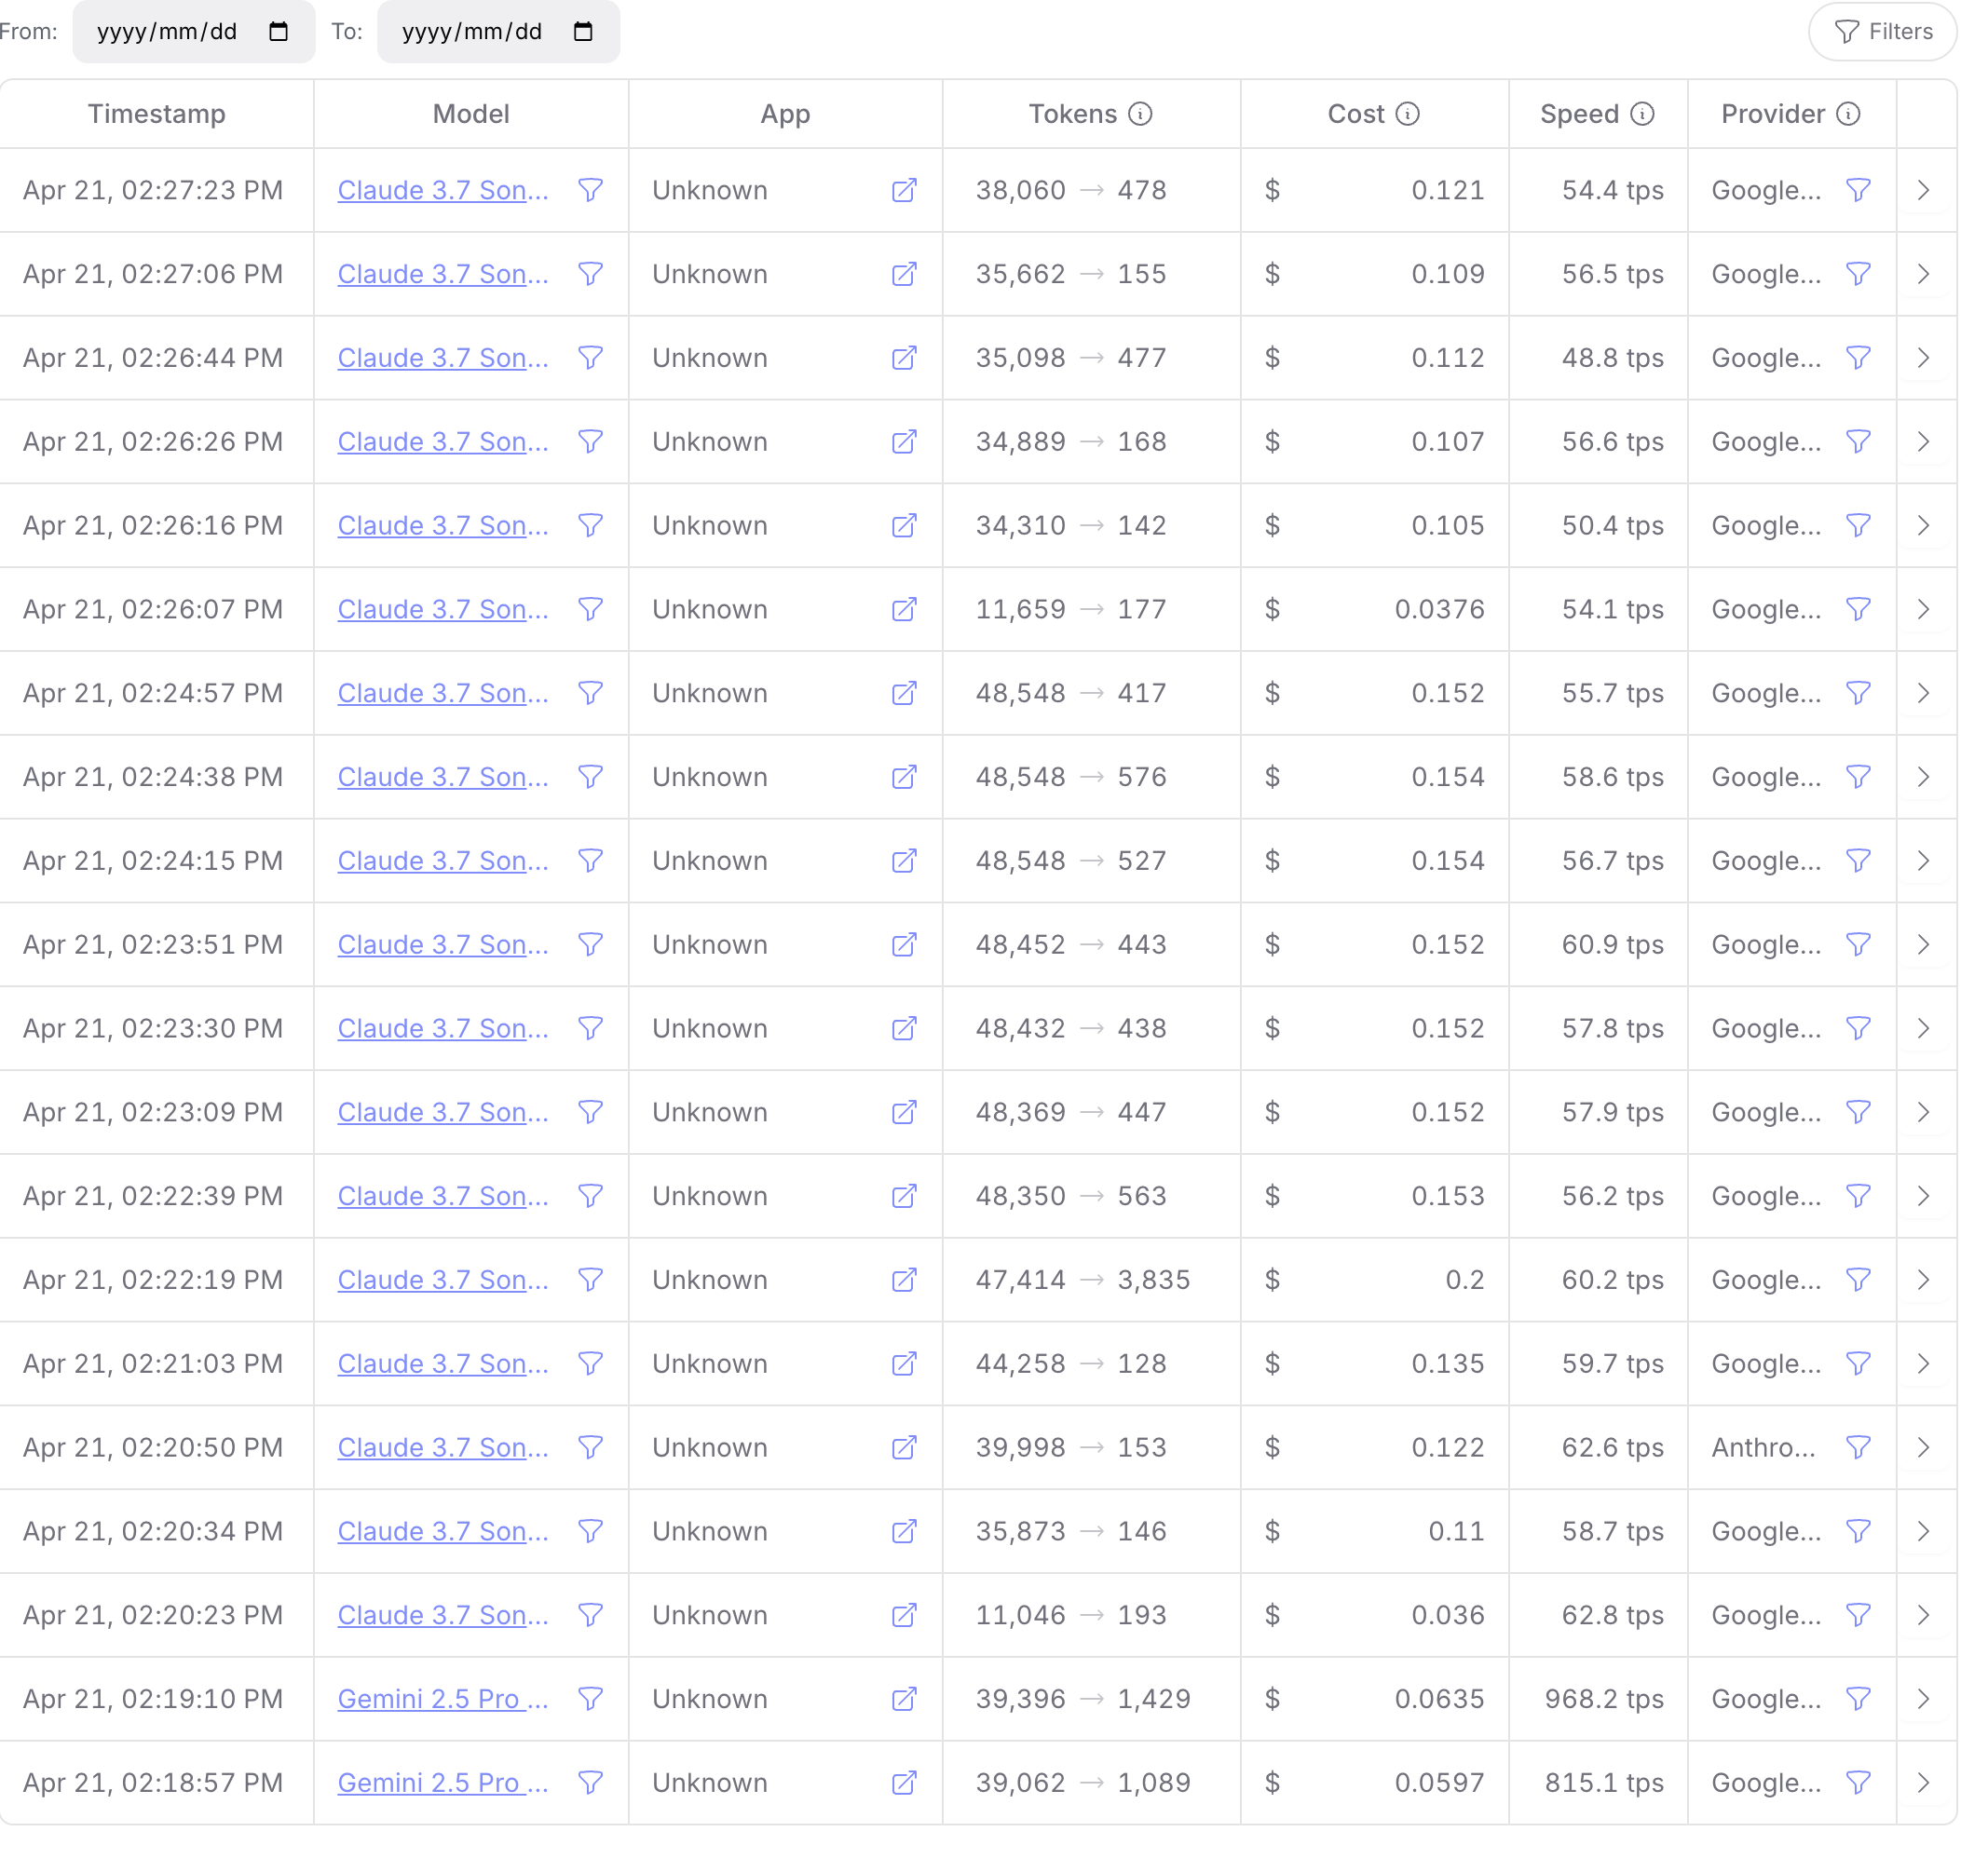The image size is (1988, 1872).
Task: Open Gemini 2.5 Pro link at 02:19:10 PM
Action: click(x=443, y=1700)
